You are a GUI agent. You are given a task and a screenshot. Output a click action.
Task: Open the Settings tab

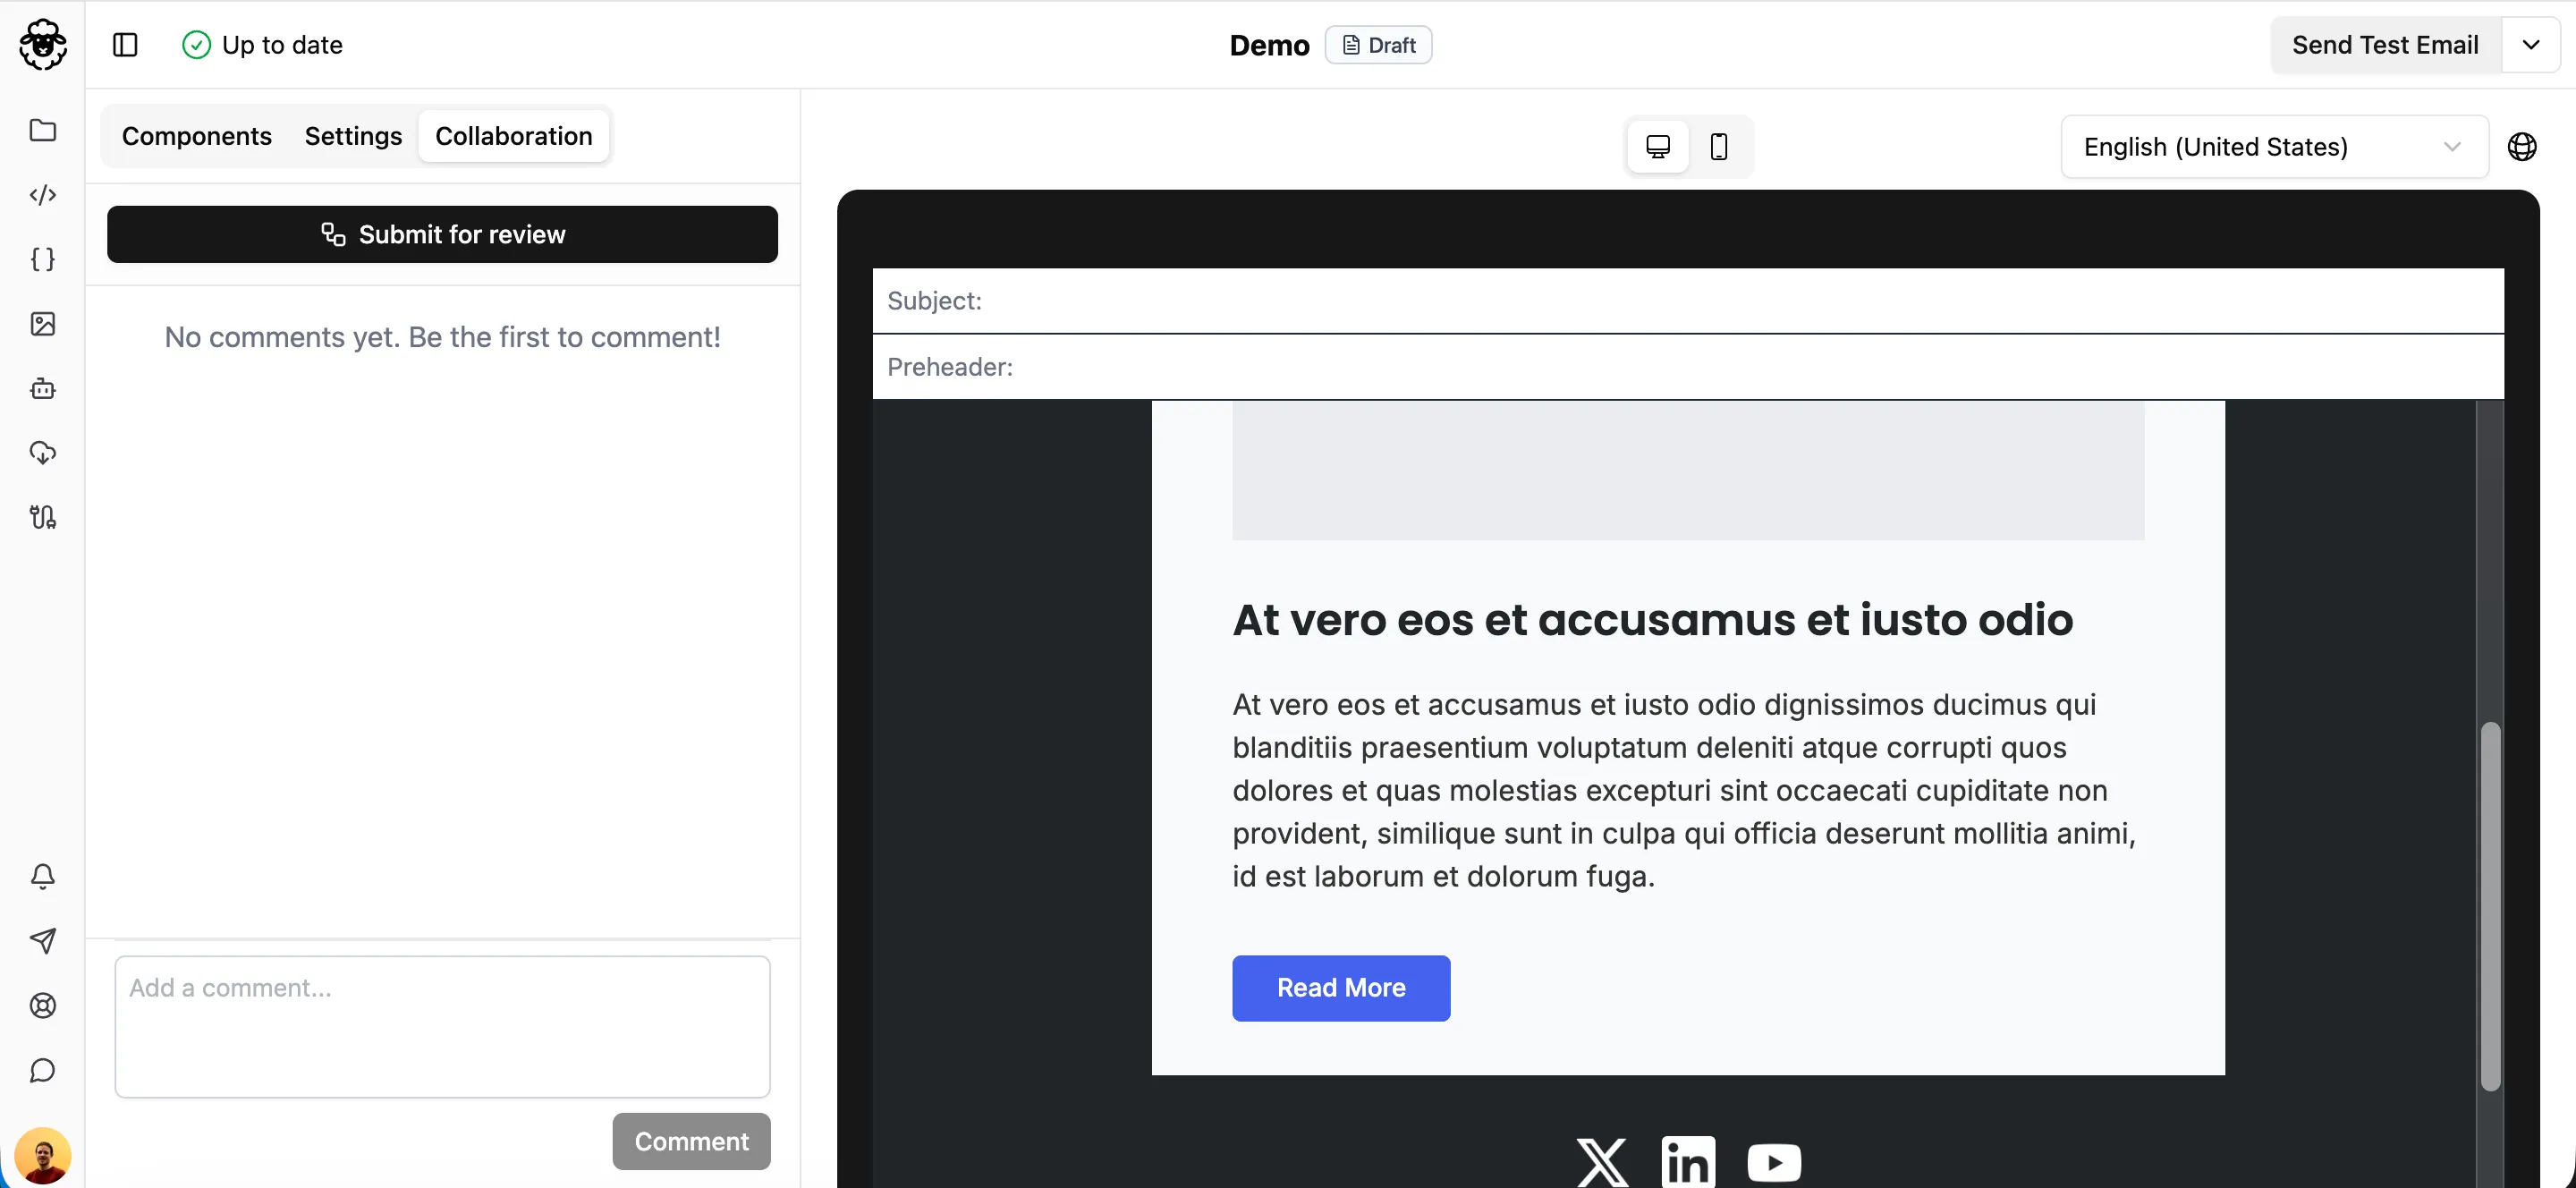point(353,136)
